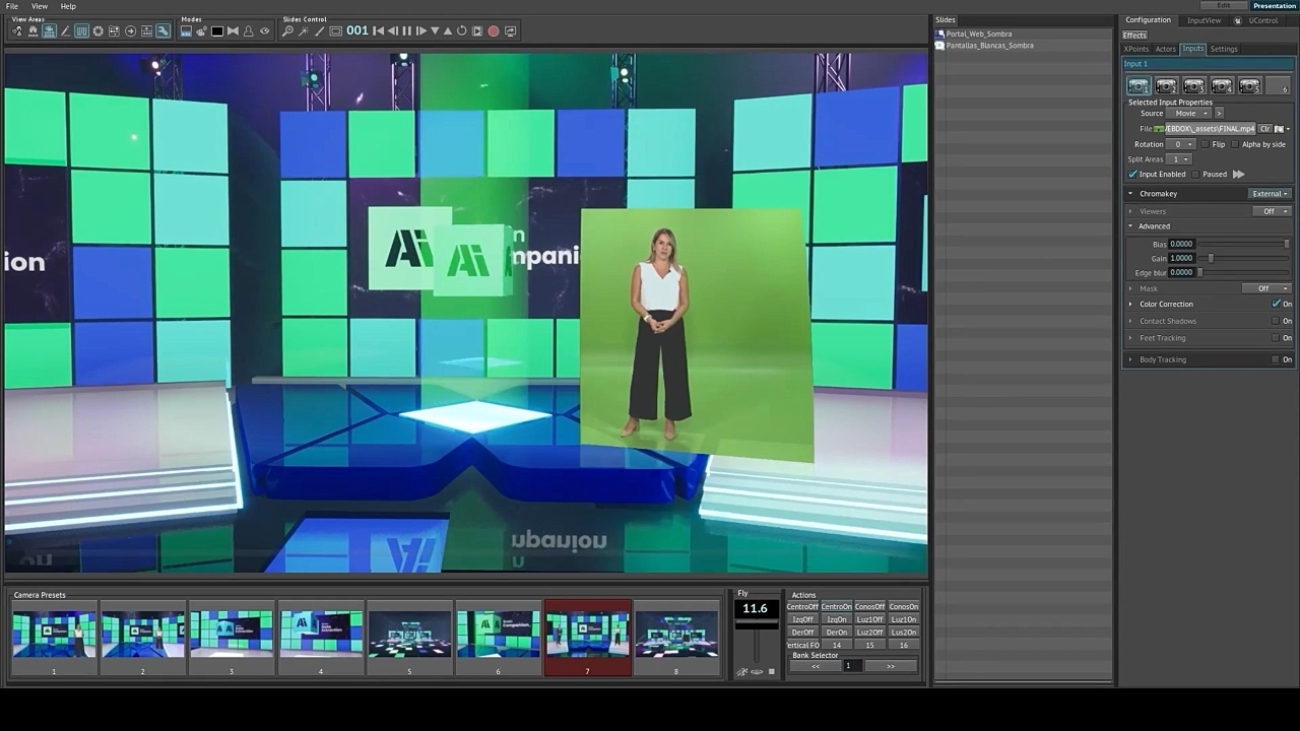Open the Chromakey External dropdown
The width and height of the screenshot is (1300, 731).
tap(1270, 194)
